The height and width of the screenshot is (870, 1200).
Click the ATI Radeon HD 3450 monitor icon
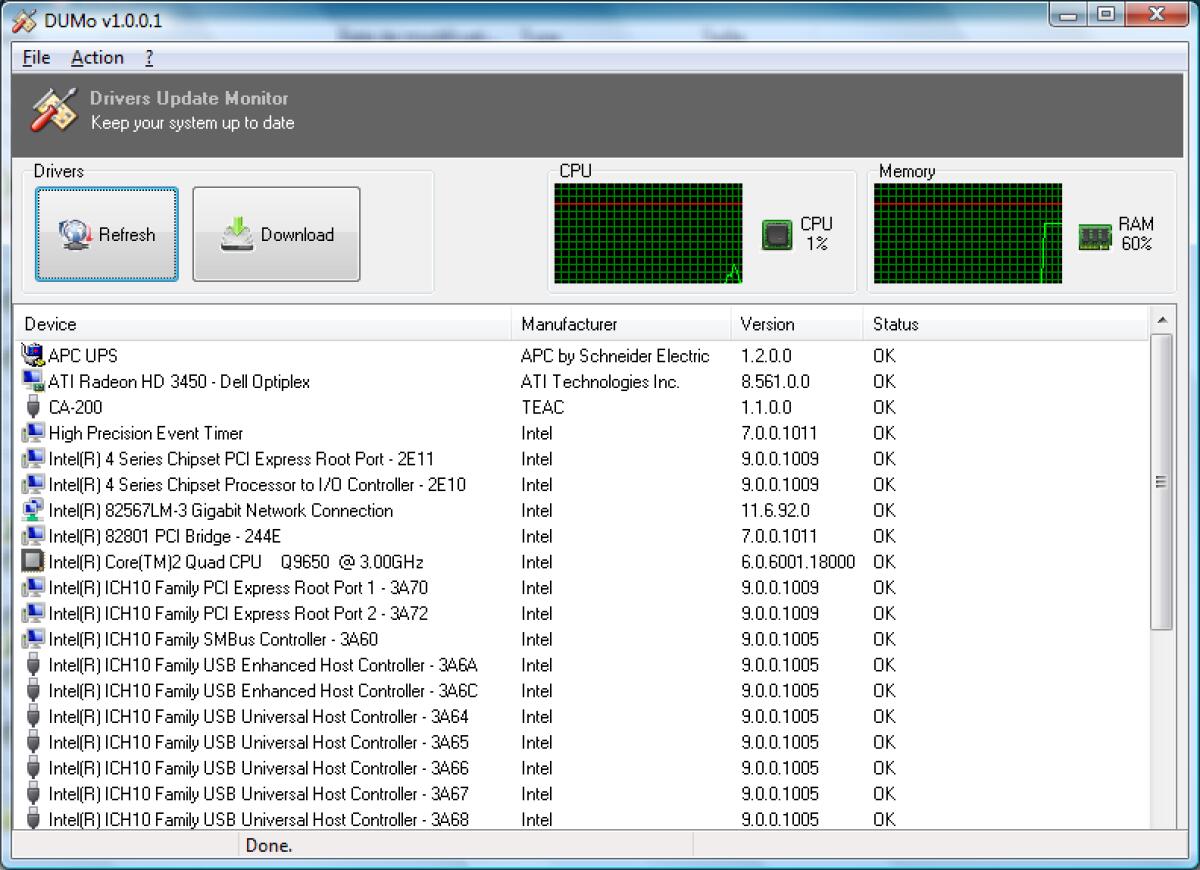30,381
